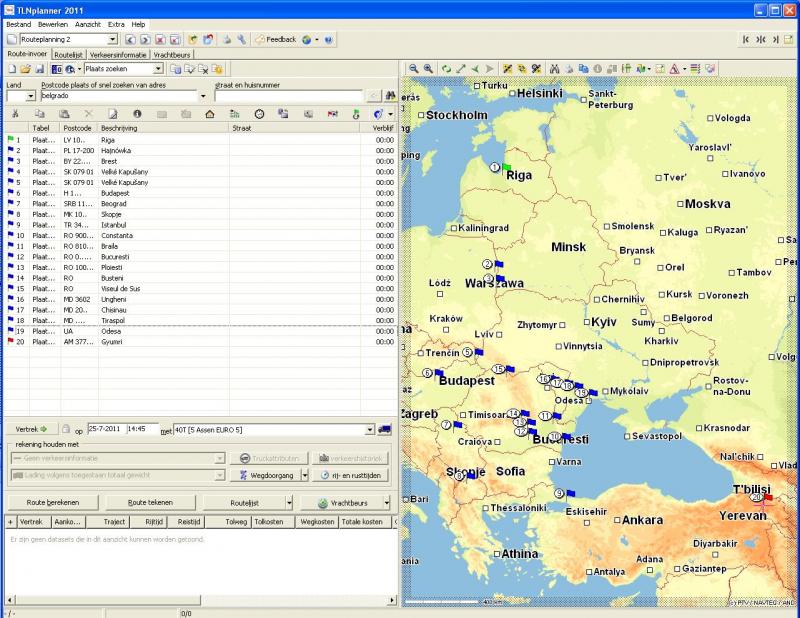Open the Aanzicht menu
Image resolution: width=800 pixels, height=618 pixels.
[88, 24]
